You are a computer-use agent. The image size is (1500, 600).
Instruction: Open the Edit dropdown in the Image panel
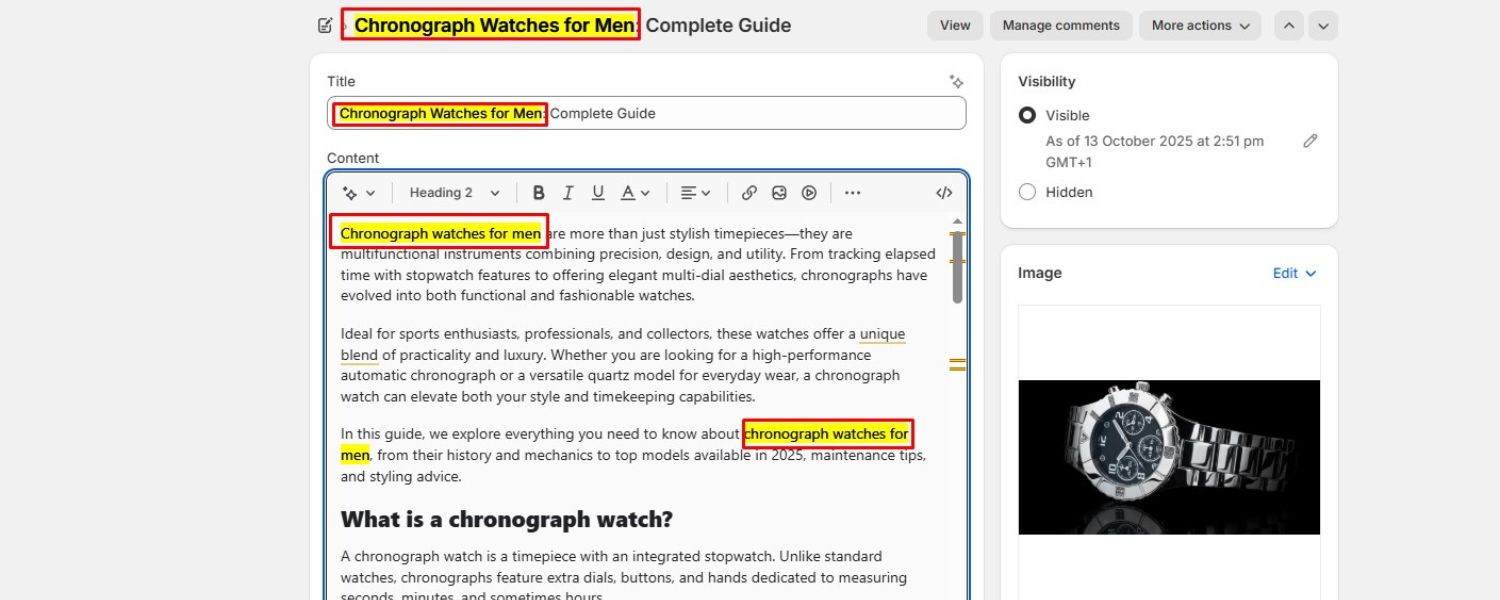pyautogui.click(x=1293, y=272)
